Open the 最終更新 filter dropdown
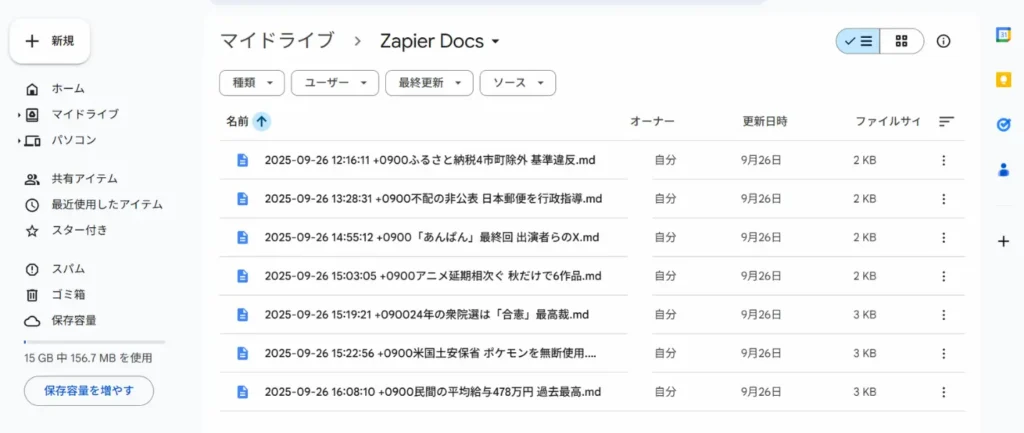The width and height of the screenshot is (1024, 433). (429, 83)
